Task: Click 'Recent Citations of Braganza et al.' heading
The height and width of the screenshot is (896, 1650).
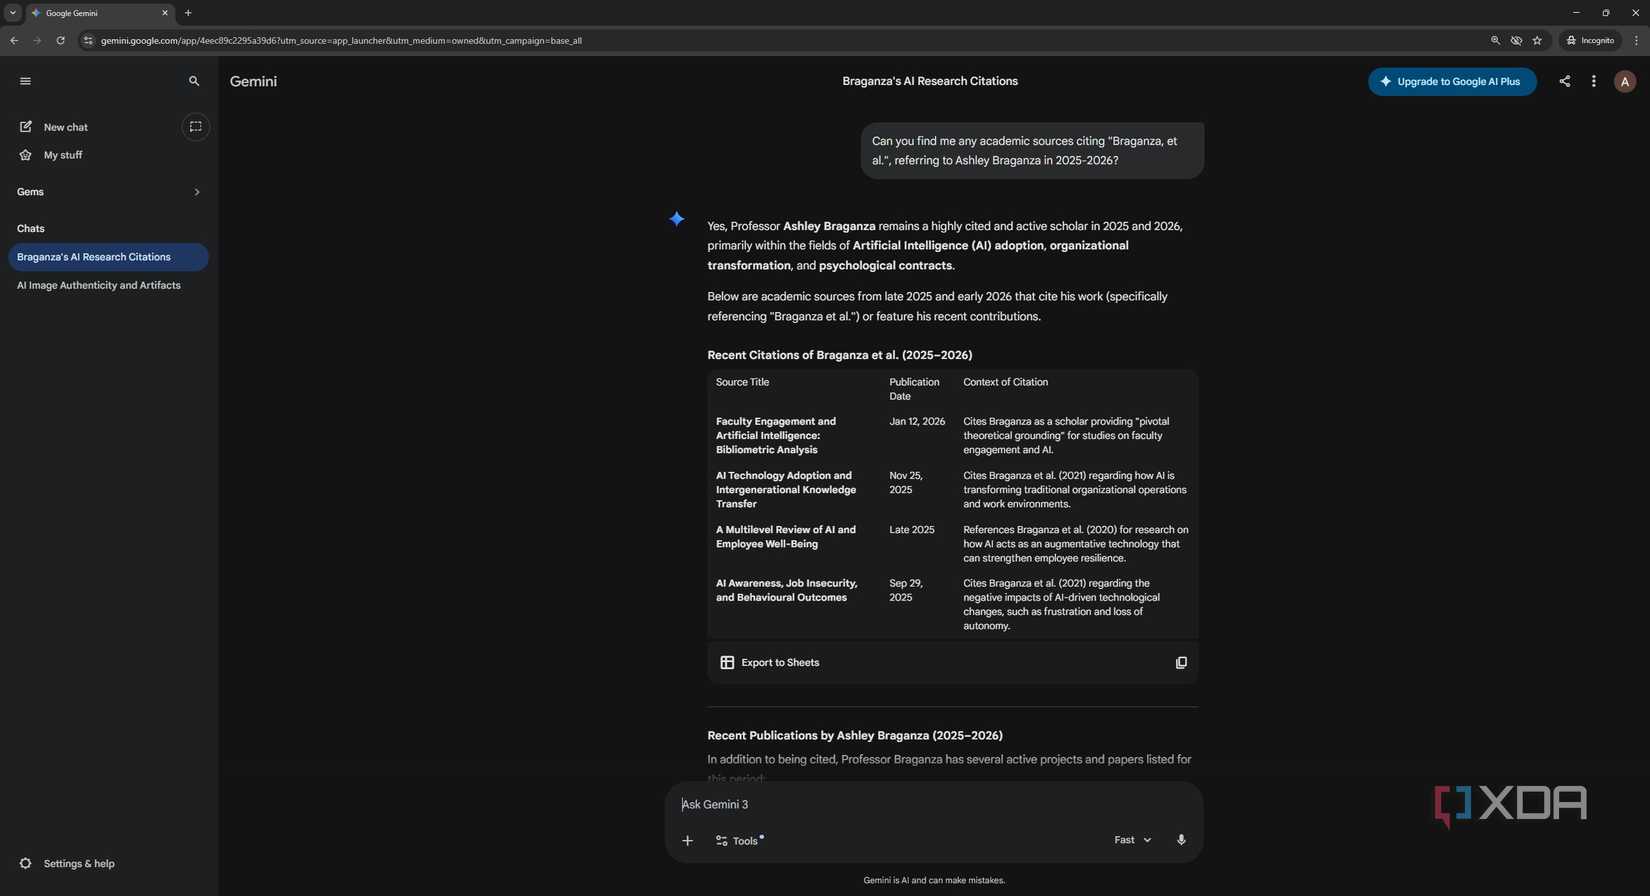Action: (x=839, y=355)
